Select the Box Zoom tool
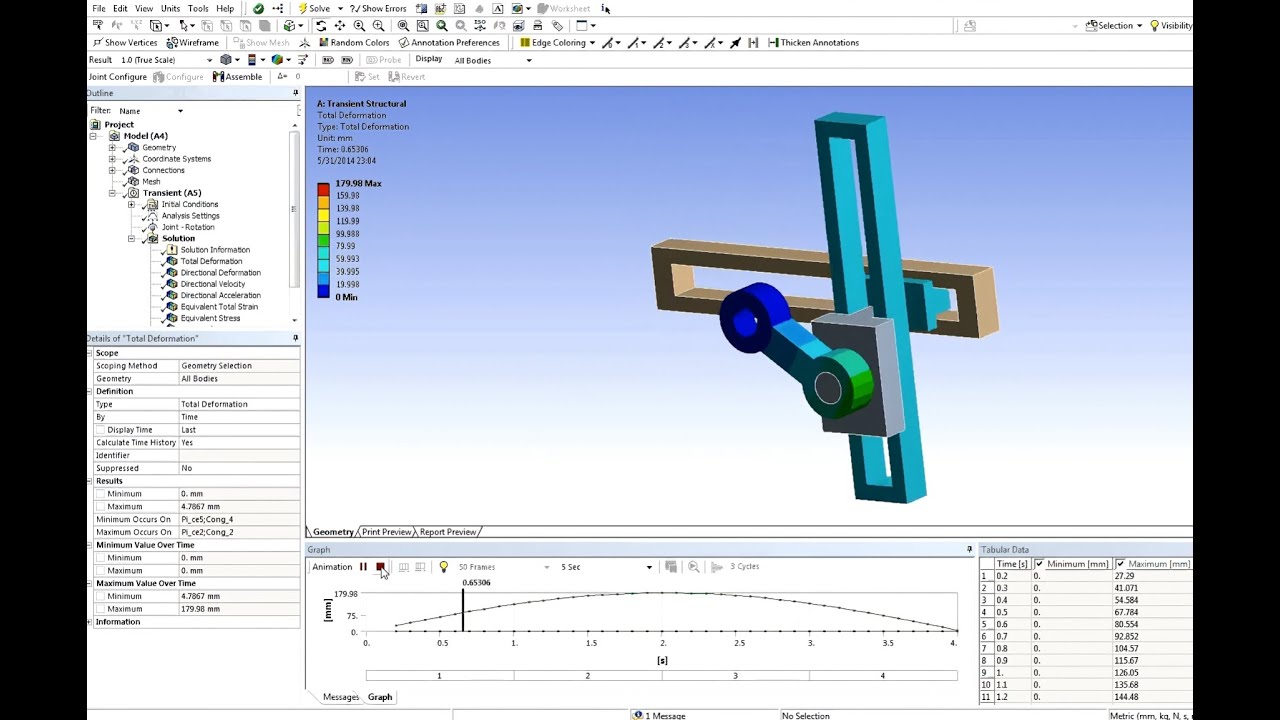 (378, 26)
